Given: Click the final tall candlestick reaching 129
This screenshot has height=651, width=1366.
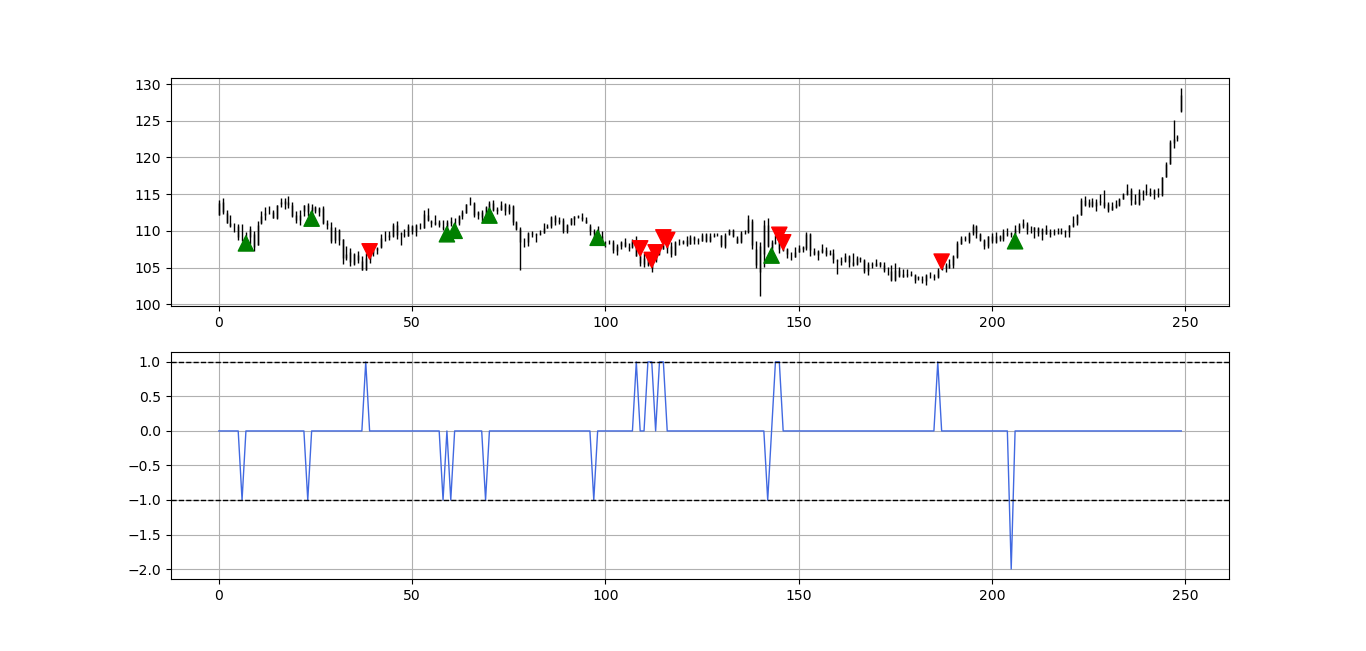Looking at the screenshot, I should click(1181, 100).
